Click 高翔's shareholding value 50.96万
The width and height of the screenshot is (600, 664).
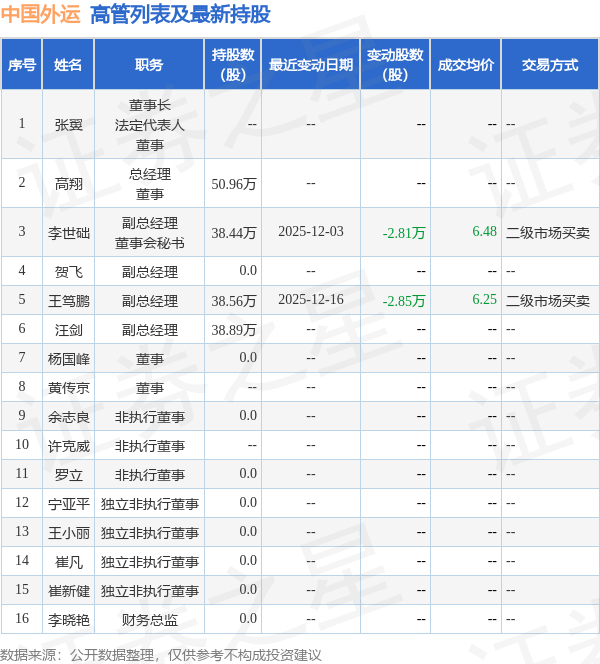tap(234, 184)
